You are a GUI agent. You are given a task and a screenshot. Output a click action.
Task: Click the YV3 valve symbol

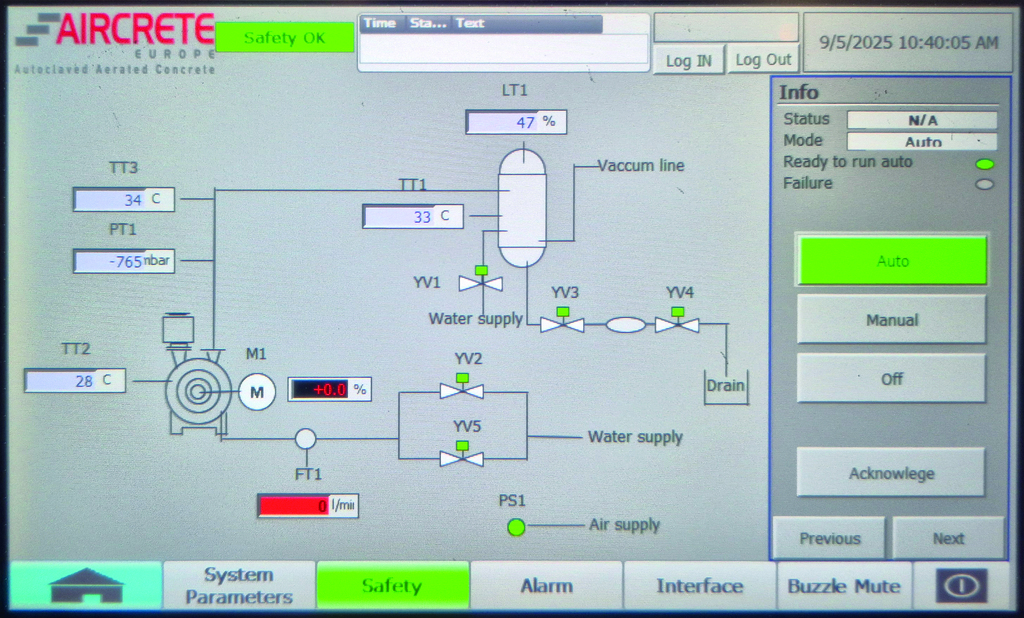[562, 324]
